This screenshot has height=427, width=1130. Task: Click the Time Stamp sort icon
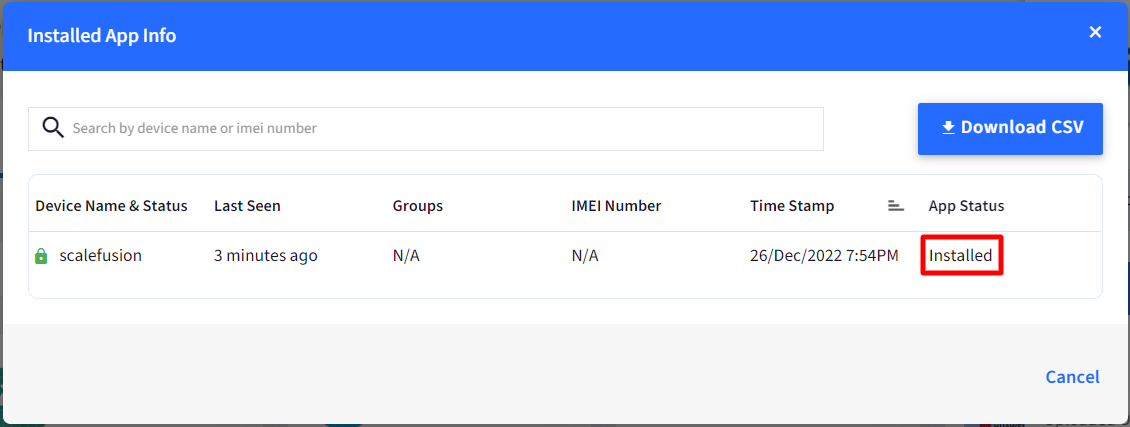[896, 206]
